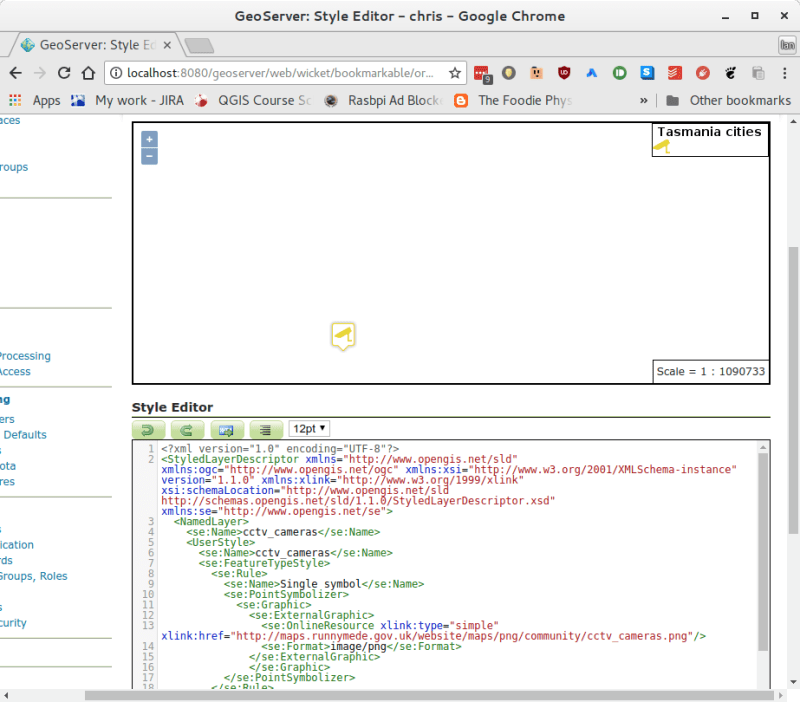Insert image button in Style Editor toolbar

click(x=227, y=430)
